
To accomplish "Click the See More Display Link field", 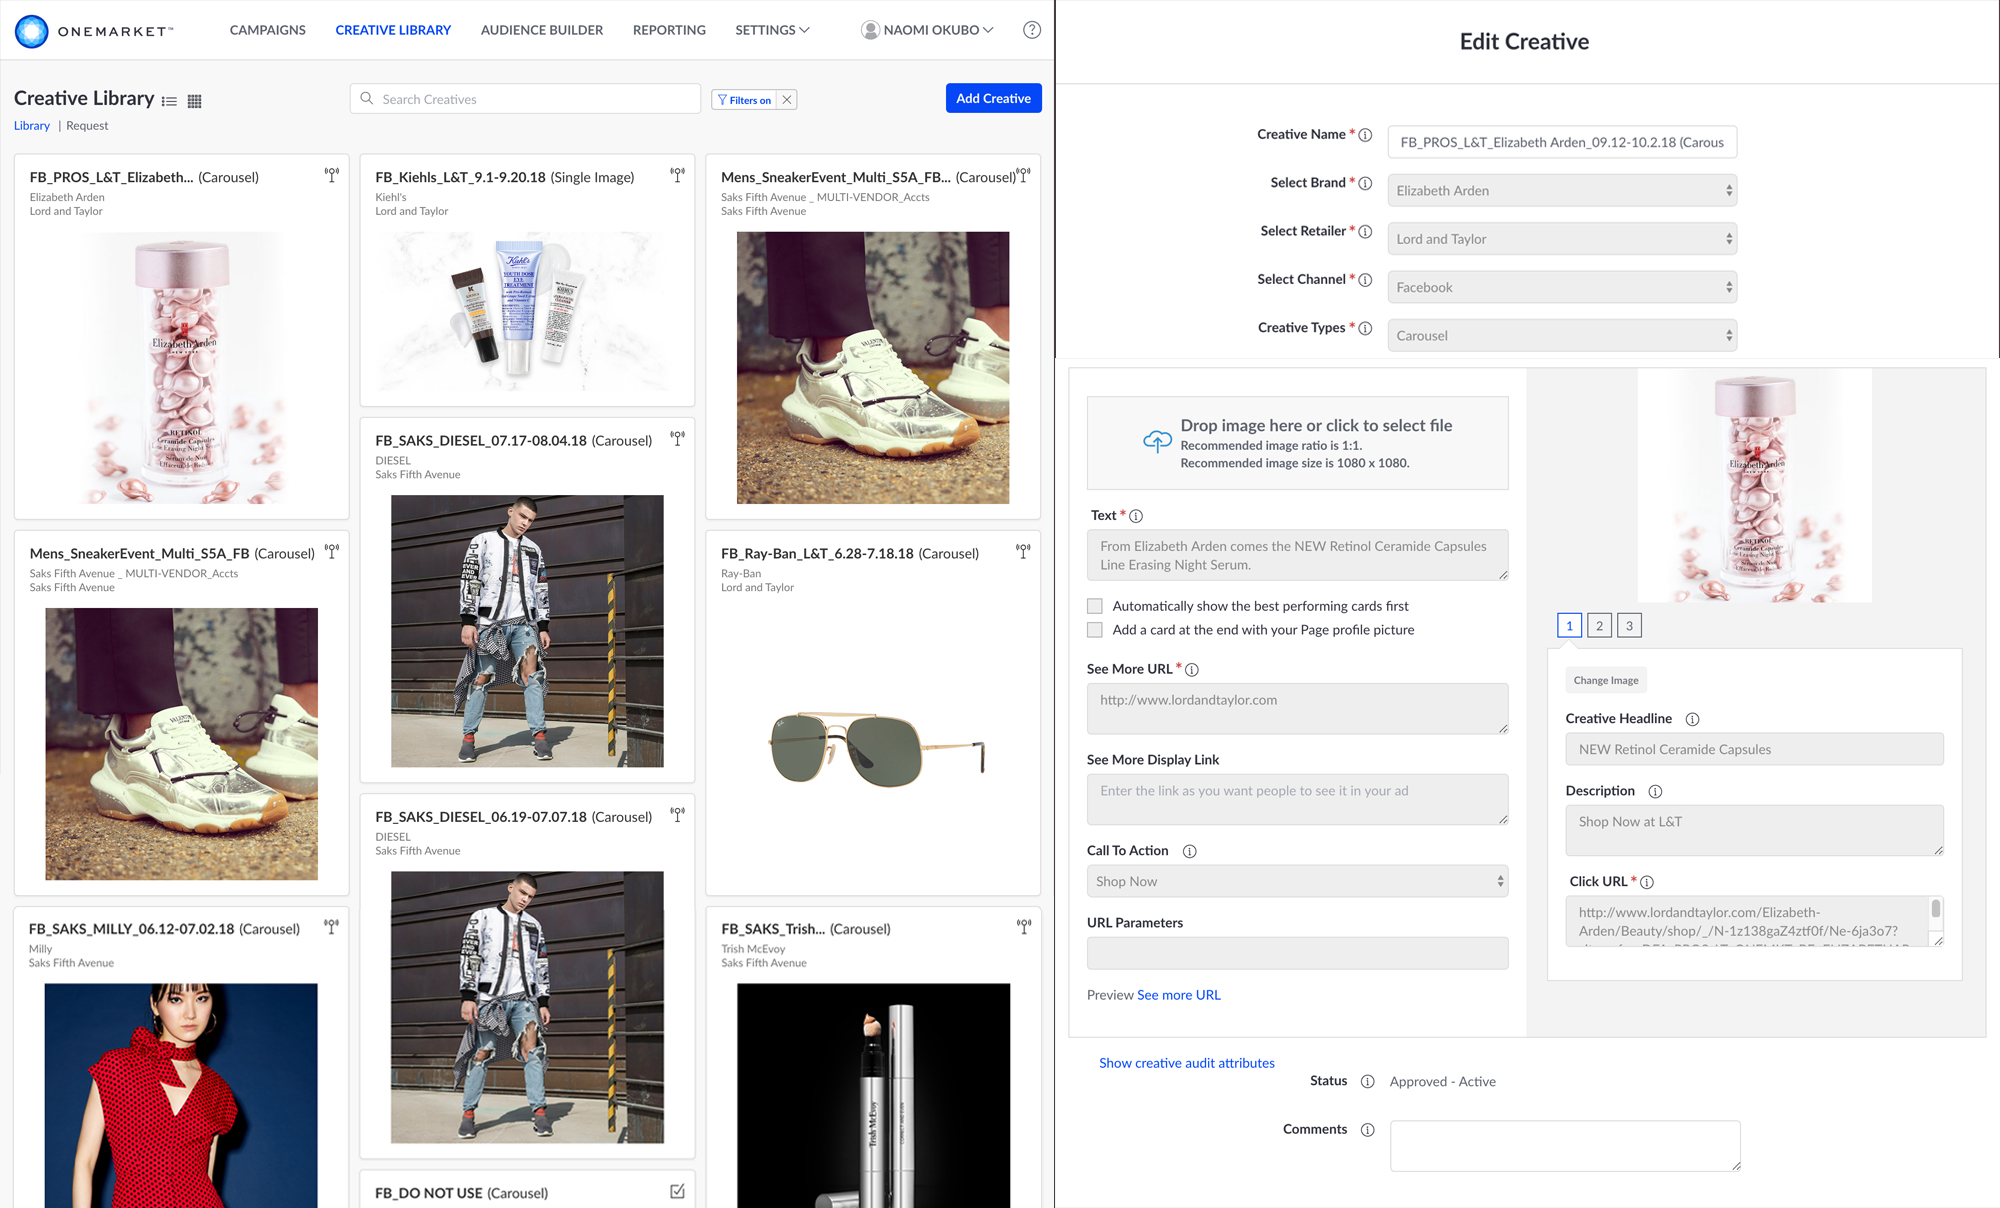I will tap(1297, 799).
